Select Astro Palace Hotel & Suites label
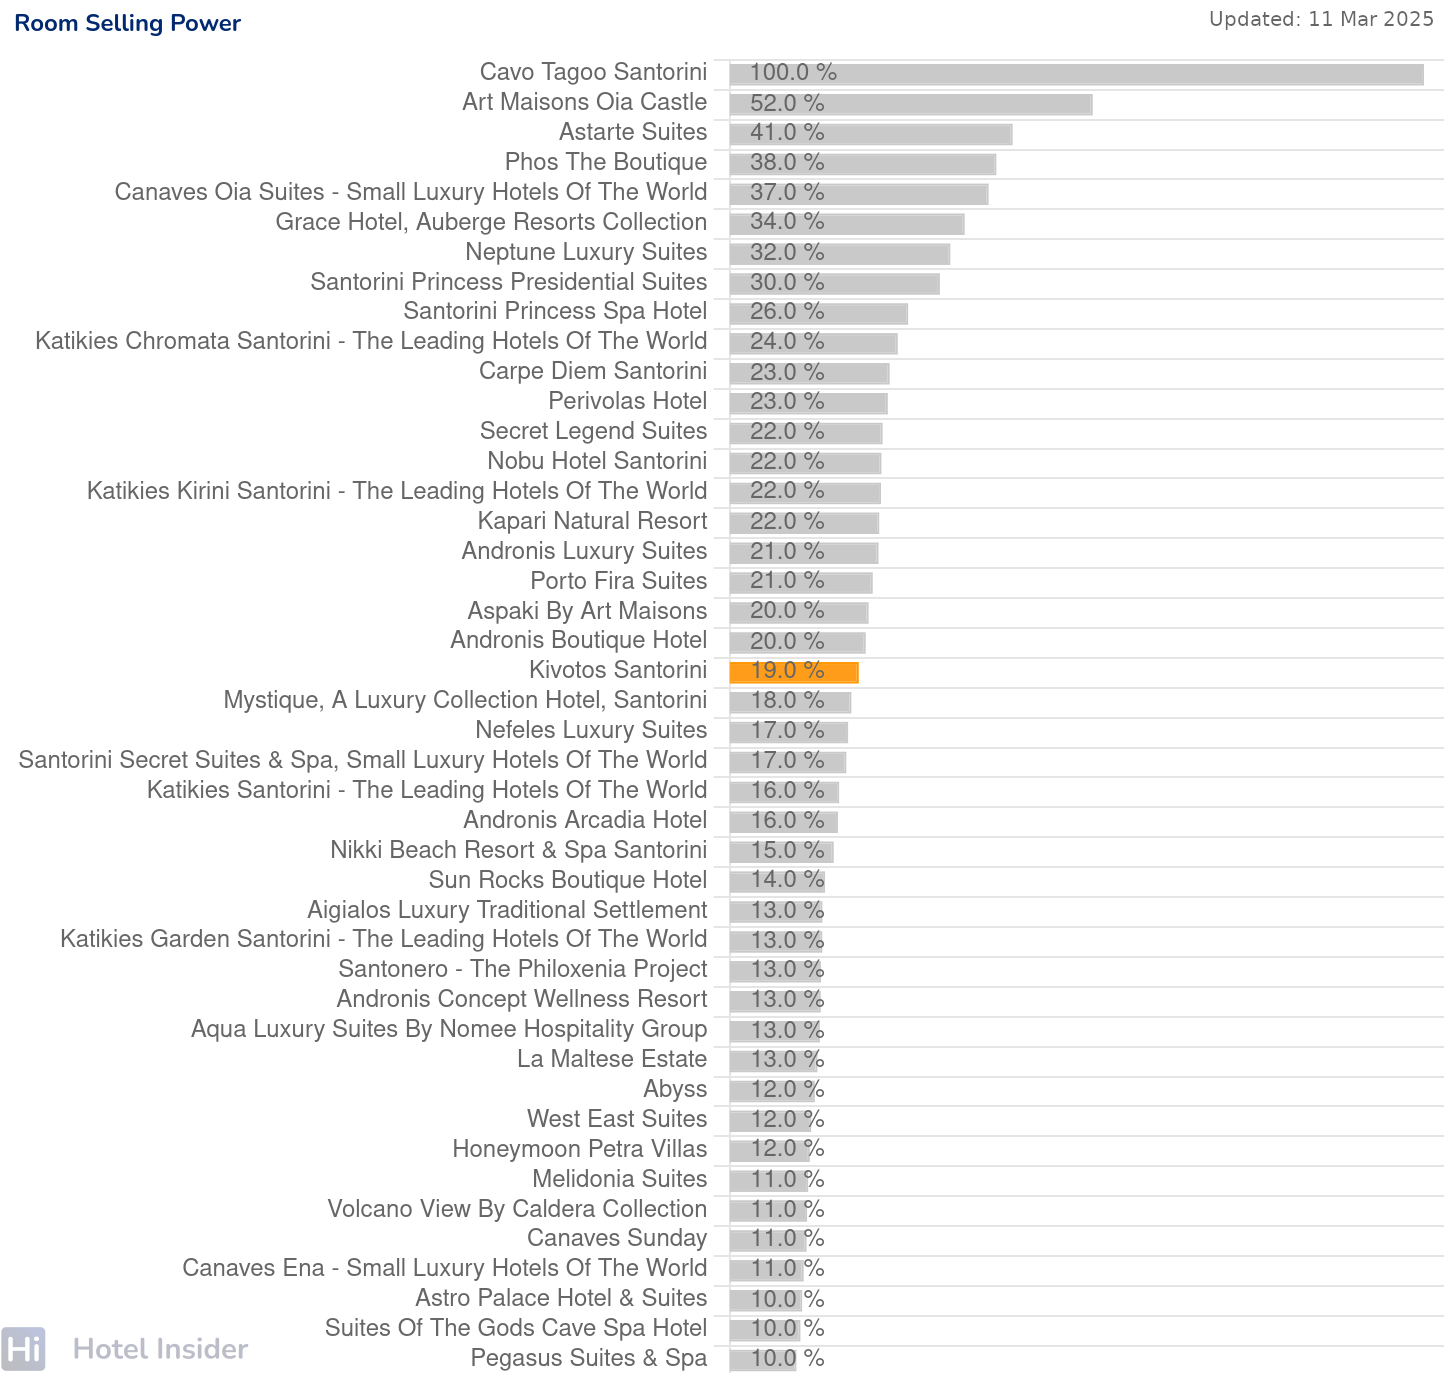This screenshot has height=1373, width=1444. click(x=561, y=1298)
